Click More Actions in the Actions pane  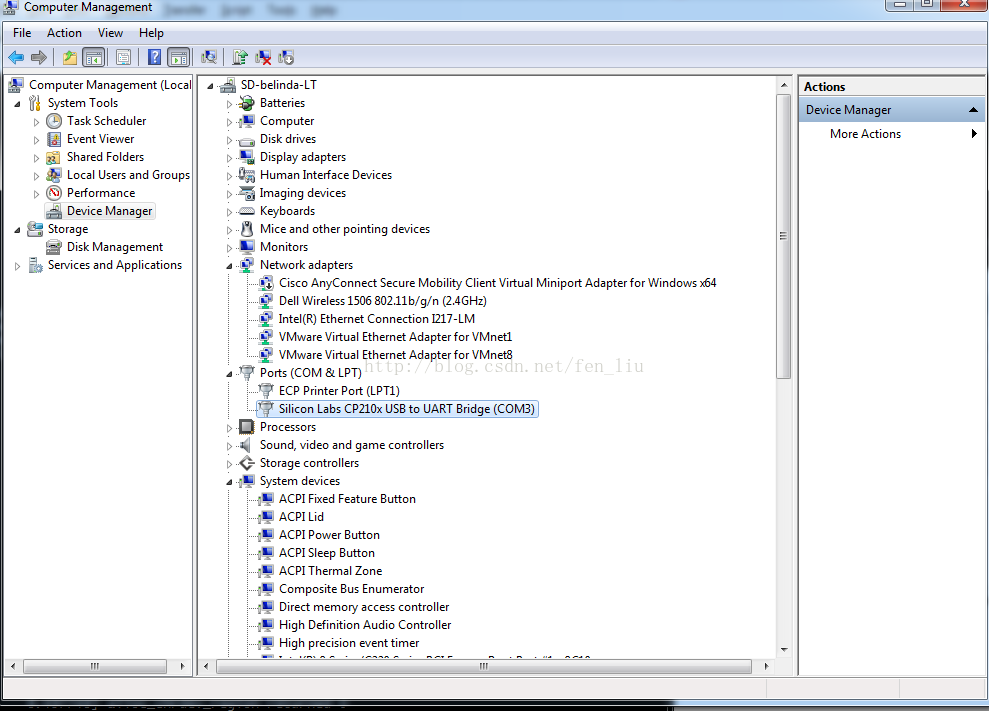(865, 134)
